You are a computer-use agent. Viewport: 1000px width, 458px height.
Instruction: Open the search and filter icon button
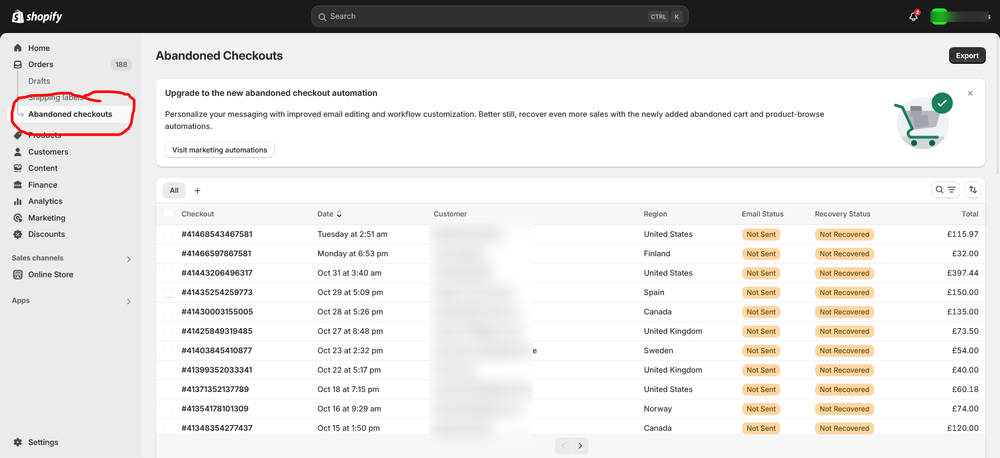[945, 189]
